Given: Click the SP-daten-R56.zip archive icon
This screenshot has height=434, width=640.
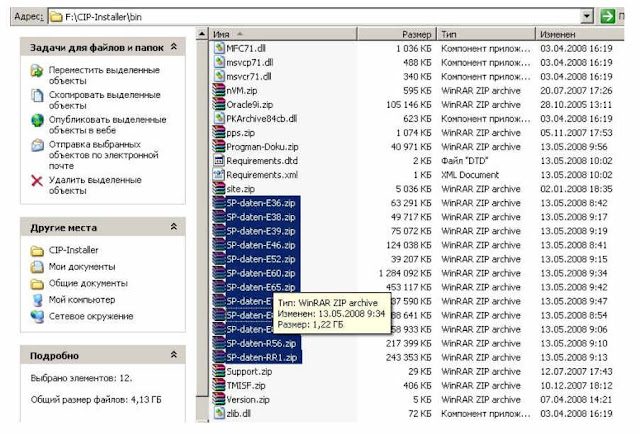Looking at the screenshot, I should point(219,343).
